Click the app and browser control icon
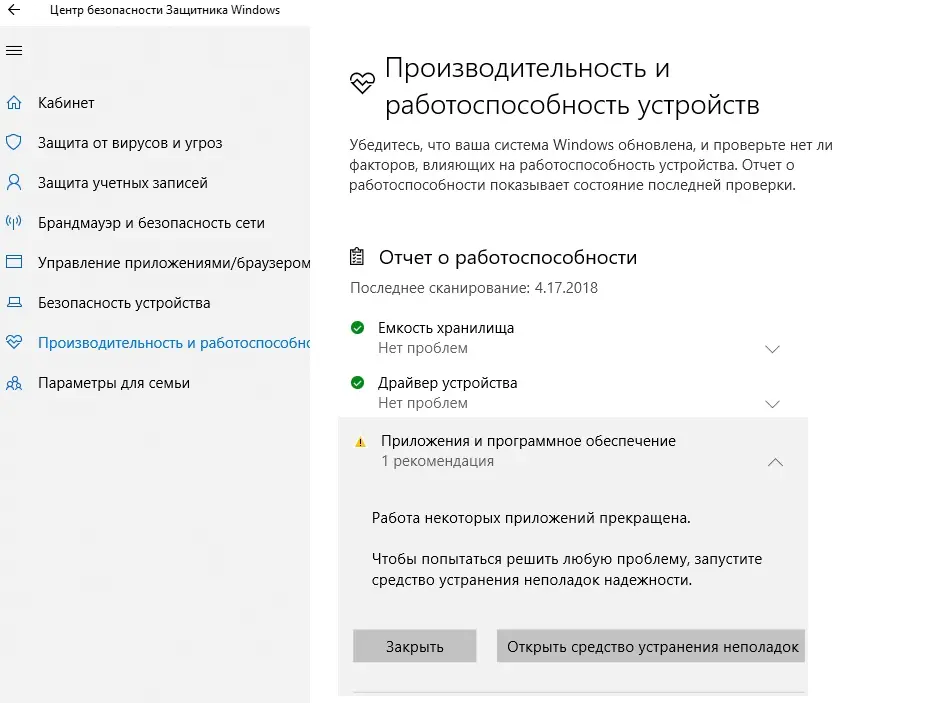Screen dimensions: 946x703 click(x=14, y=263)
